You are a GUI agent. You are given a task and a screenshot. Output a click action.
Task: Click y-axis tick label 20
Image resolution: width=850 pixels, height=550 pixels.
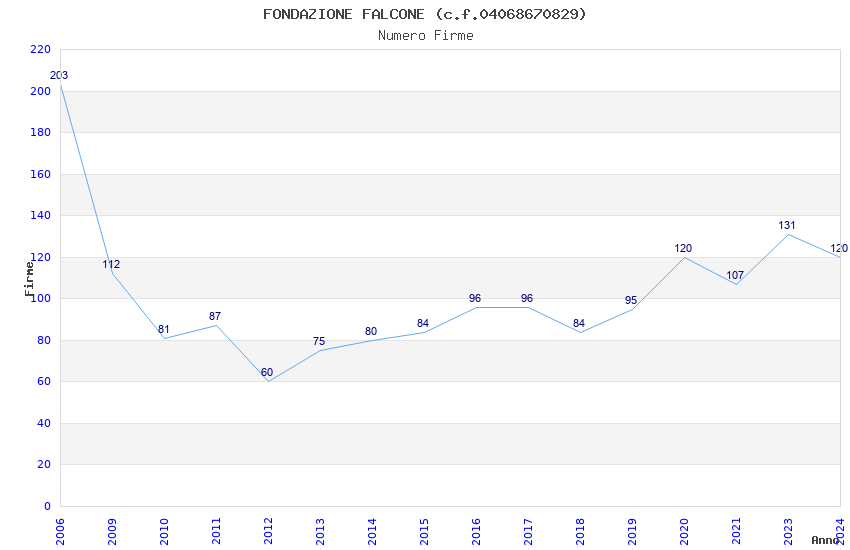(44, 464)
